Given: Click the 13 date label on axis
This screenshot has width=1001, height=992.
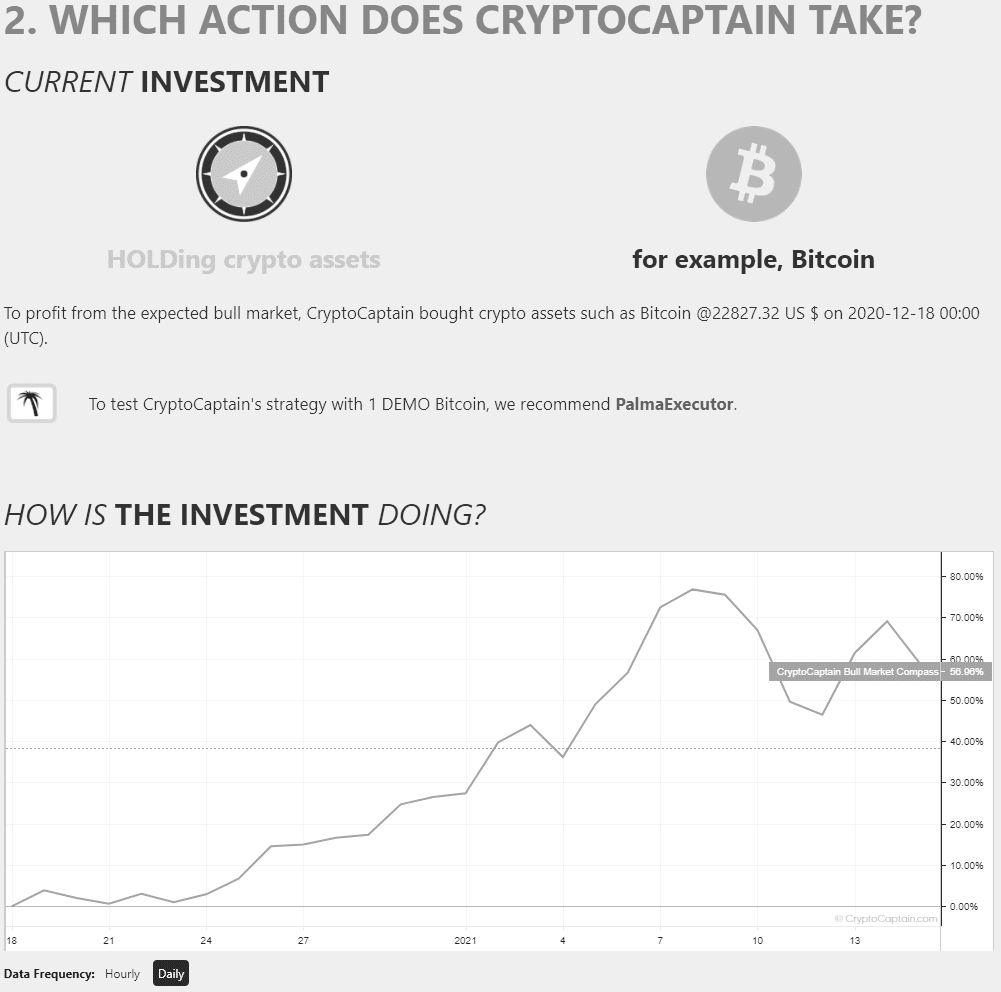Looking at the screenshot, I should [855, 940].
